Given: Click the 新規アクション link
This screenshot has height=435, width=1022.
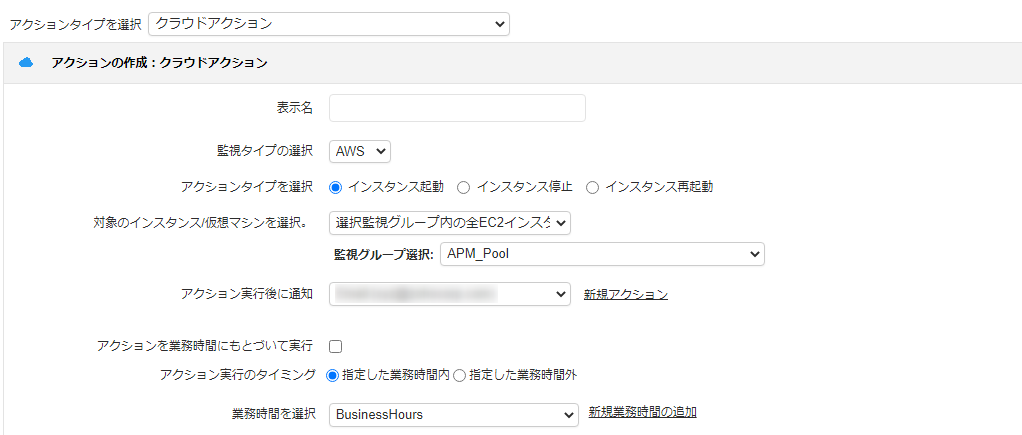Looking at the screenshot, I should tap(626, 294).
